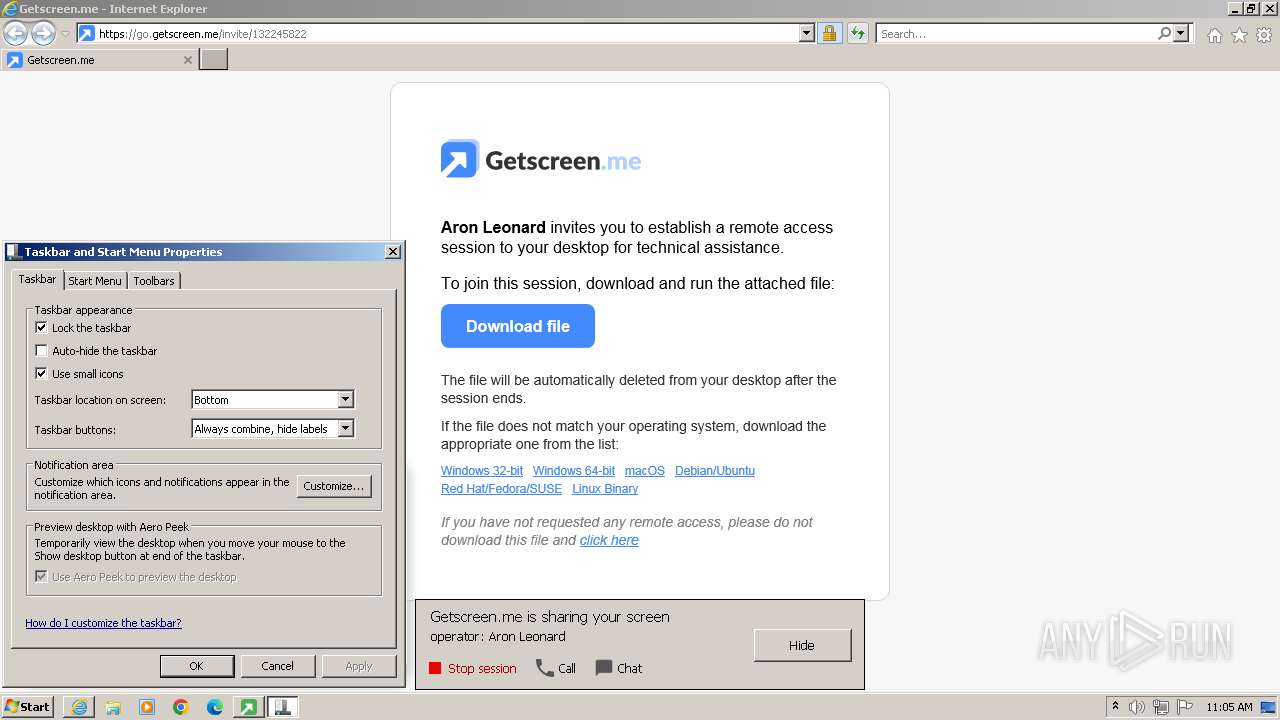
Task: Start a Call with the operator
Action: [x=556, y=668]
